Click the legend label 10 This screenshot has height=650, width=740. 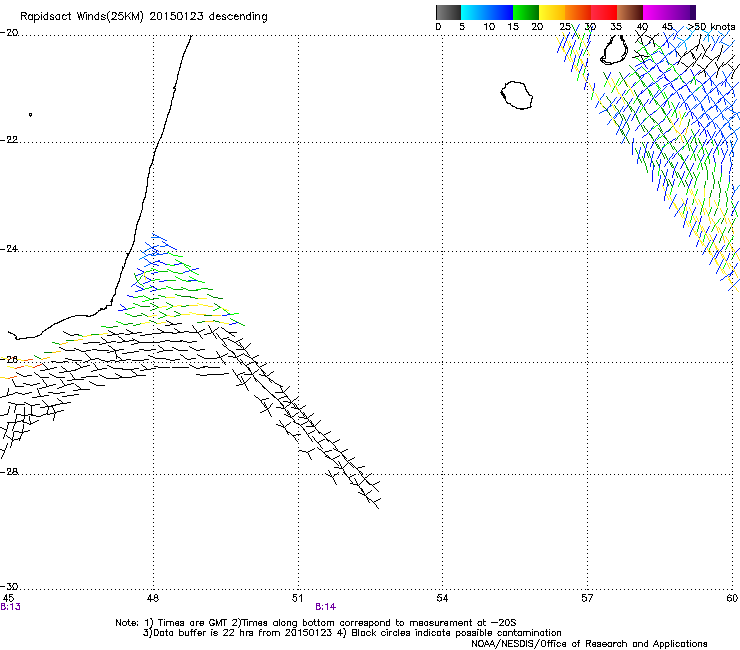point(489,27)
